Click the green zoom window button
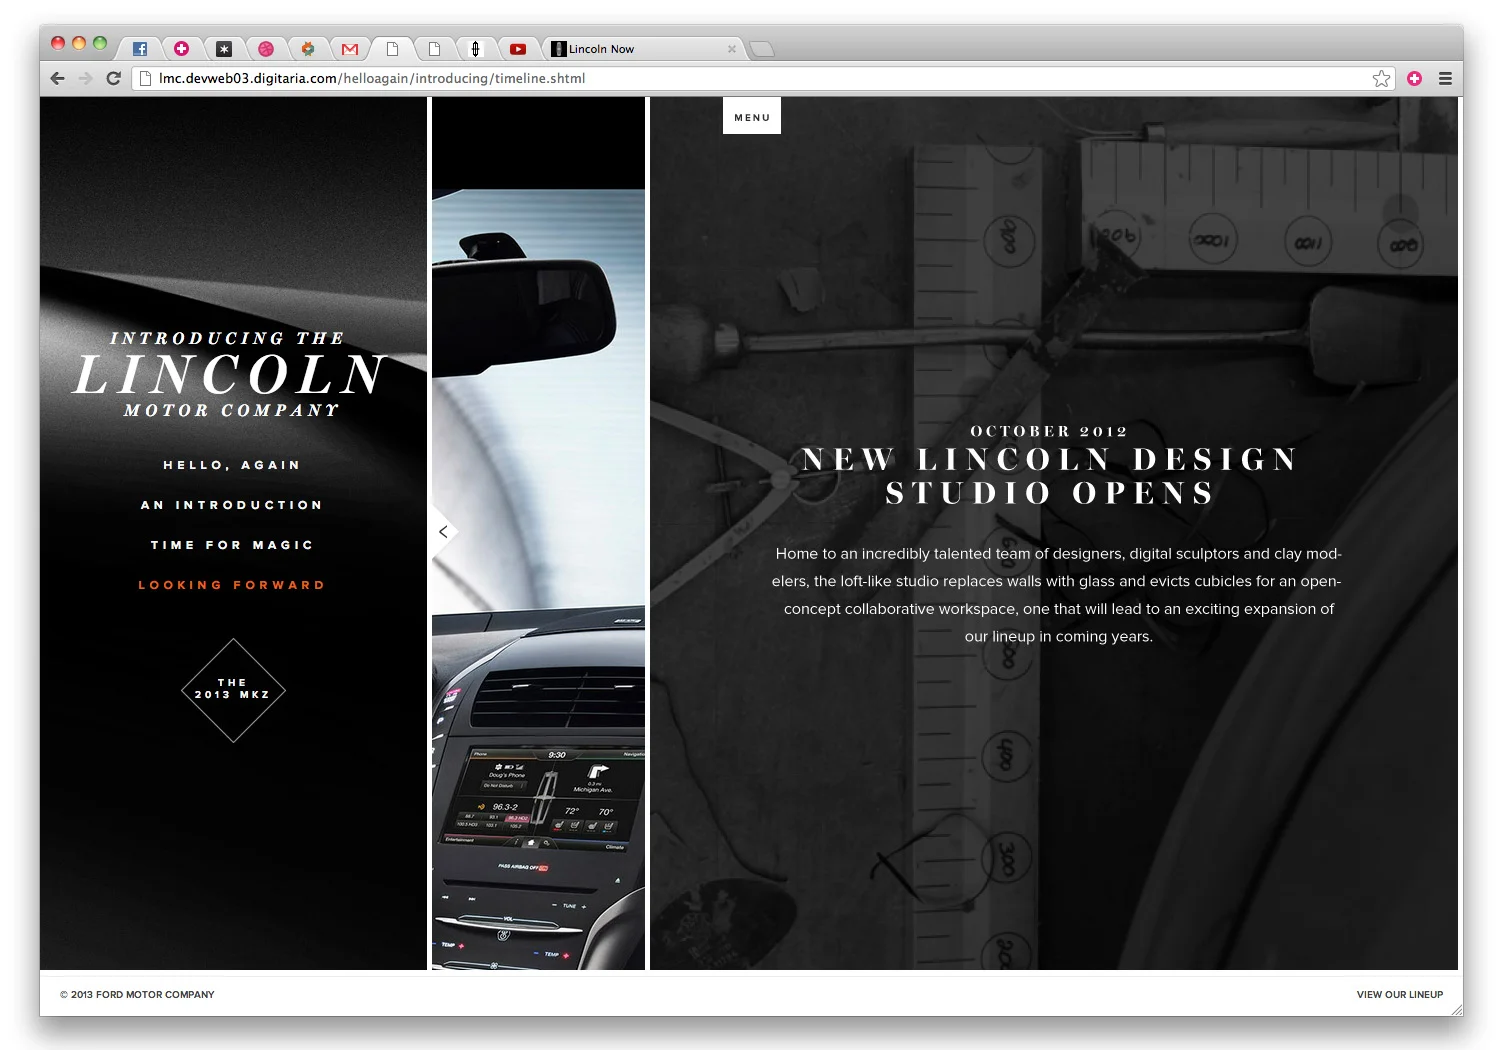 click(99, 43)
